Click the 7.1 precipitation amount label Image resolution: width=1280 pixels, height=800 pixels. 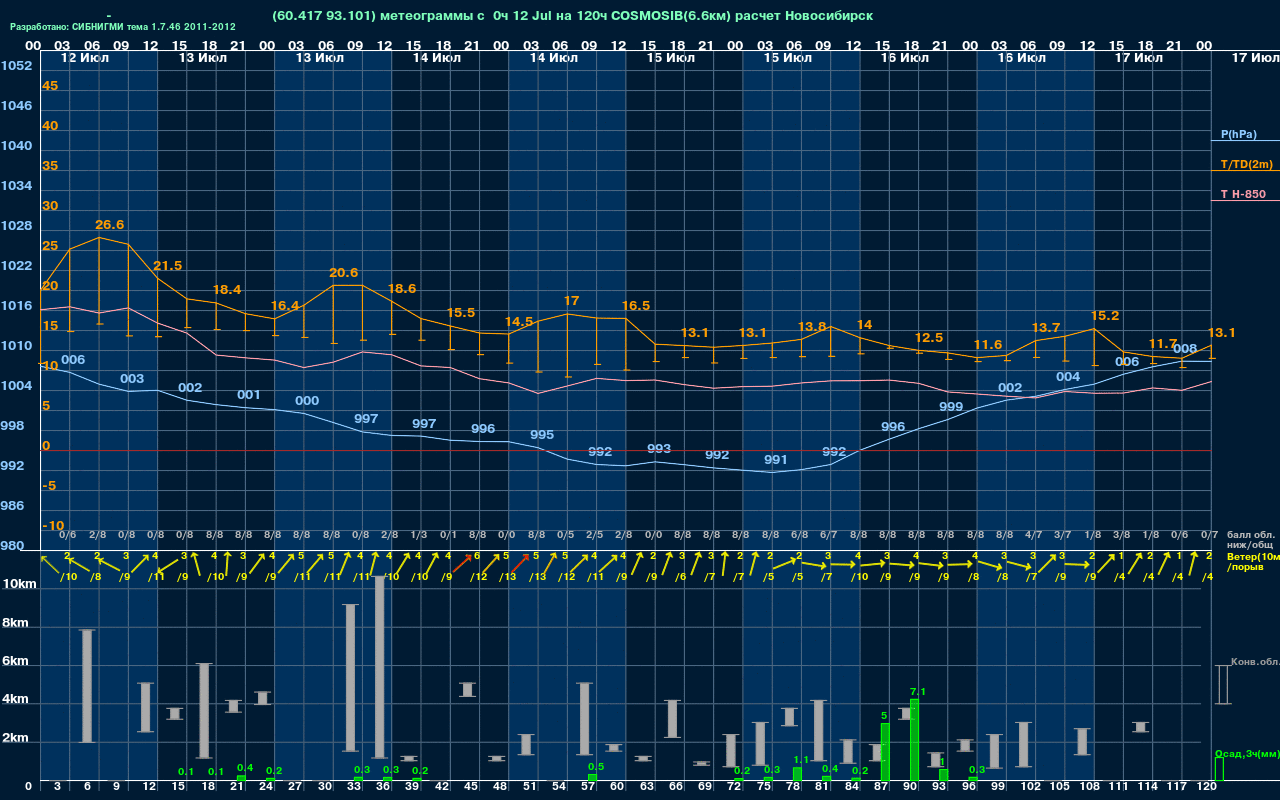[918, 692]
